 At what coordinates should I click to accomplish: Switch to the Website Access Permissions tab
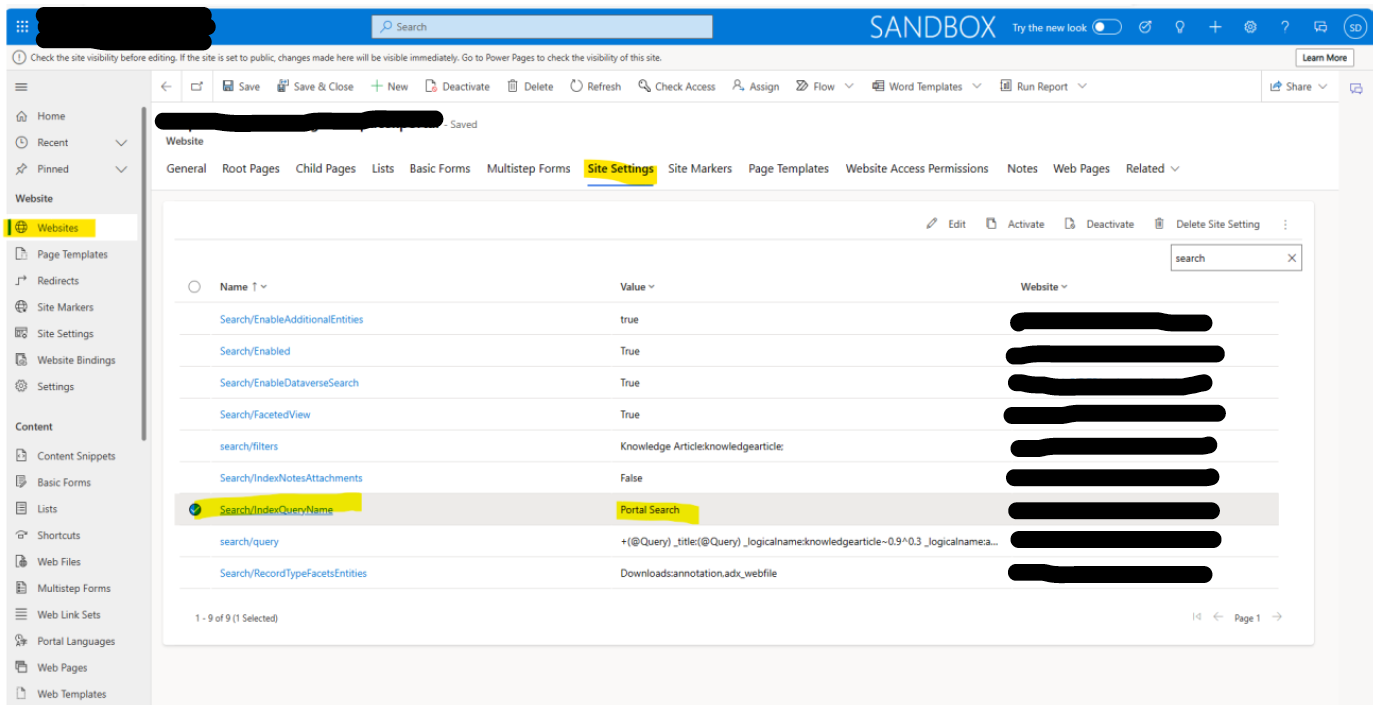(x=917, y=169)
